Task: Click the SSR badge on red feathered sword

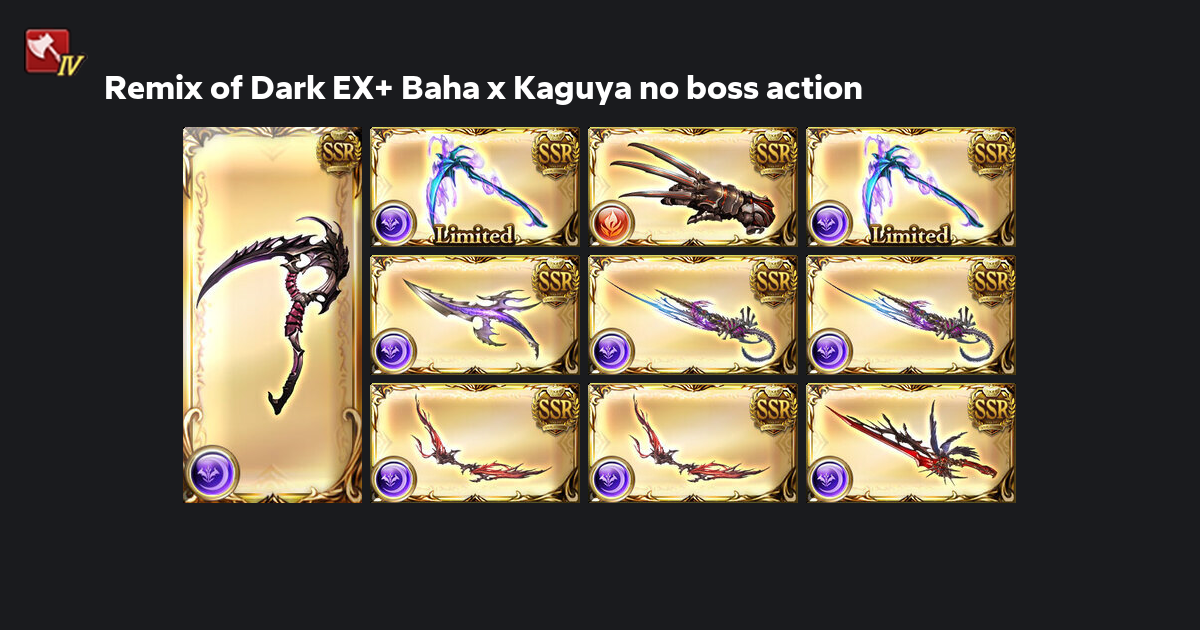Action: [x=993, y=409]
